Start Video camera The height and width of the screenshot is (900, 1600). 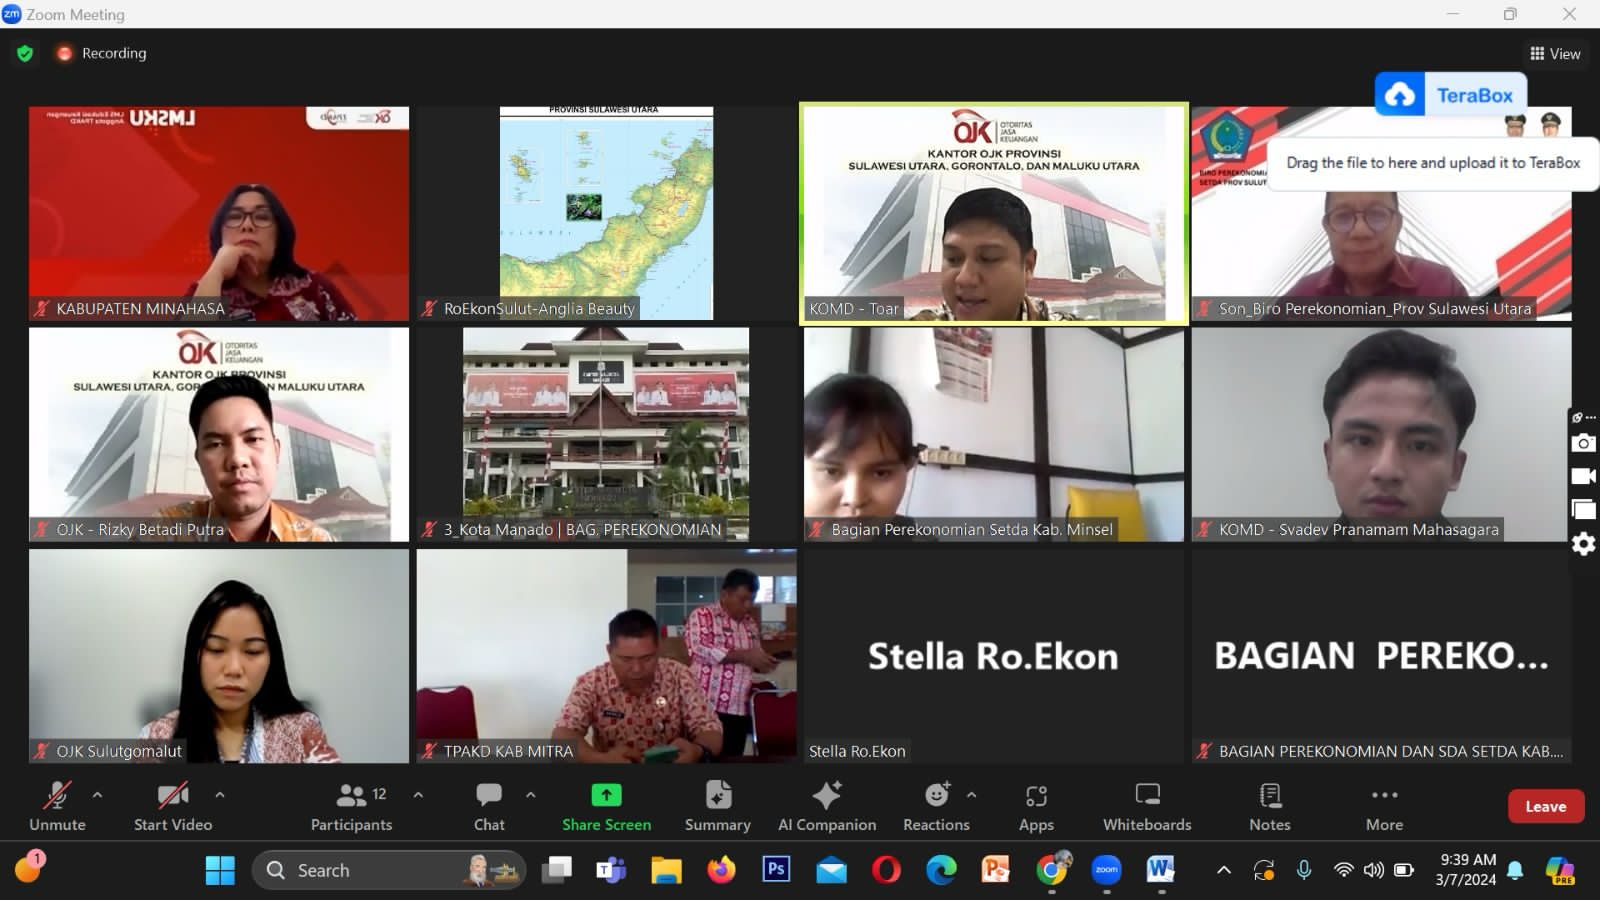coord(173,808)
